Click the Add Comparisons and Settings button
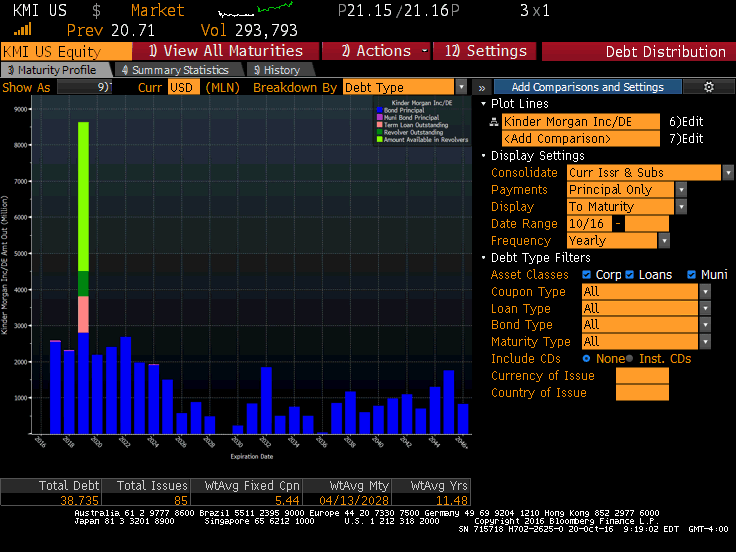The width and height of the screenshot is (736, 552). (588, 87)
